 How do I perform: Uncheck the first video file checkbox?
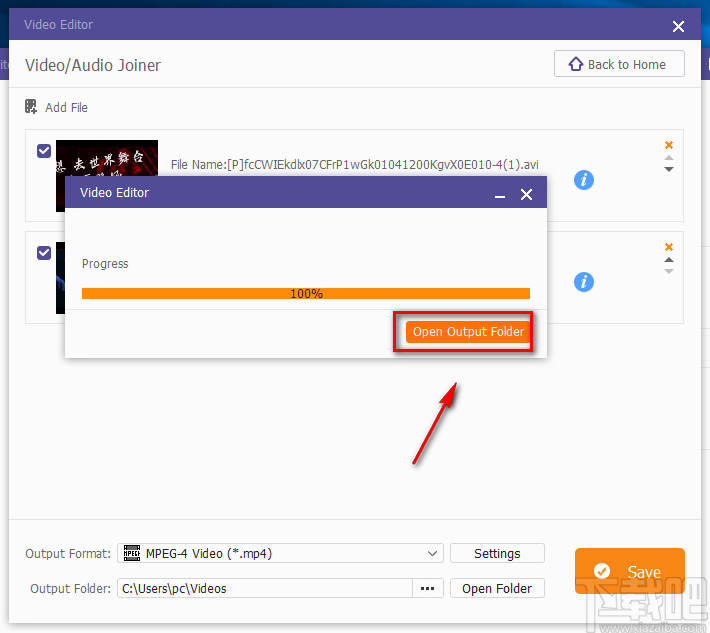click(44, 151)
